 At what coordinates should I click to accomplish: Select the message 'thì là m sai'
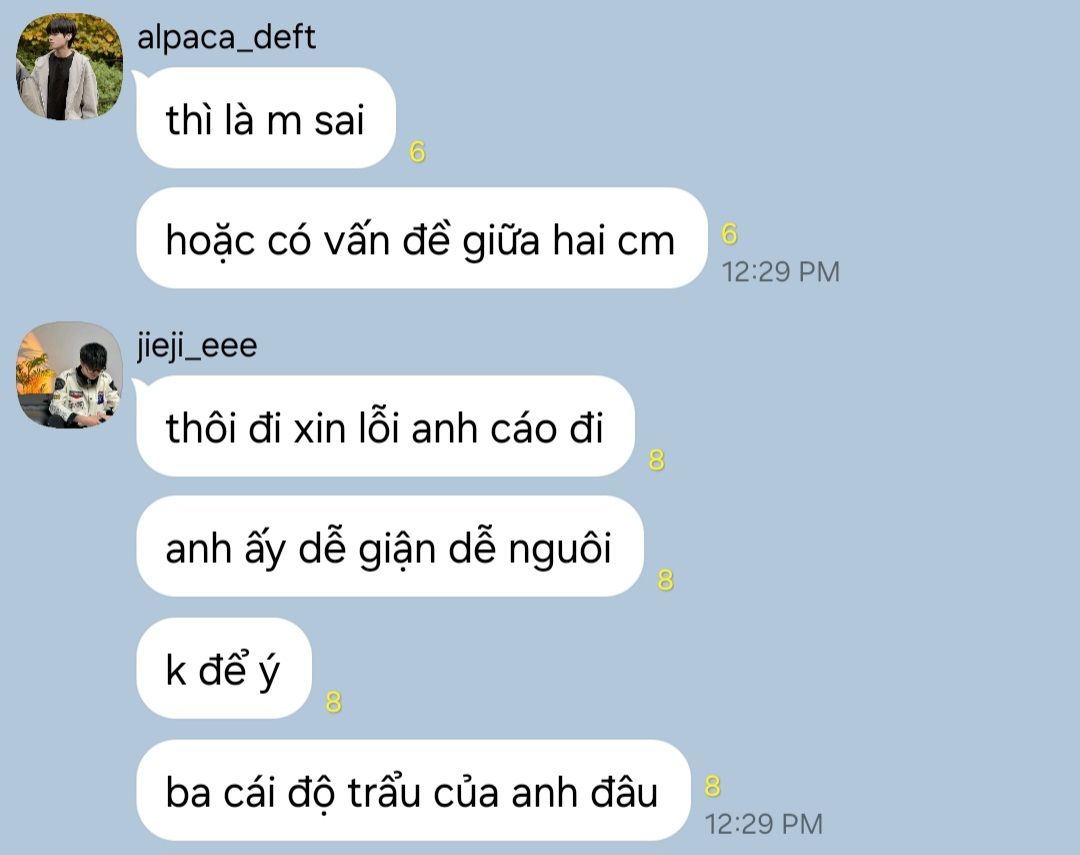click(x=266, y=118)
